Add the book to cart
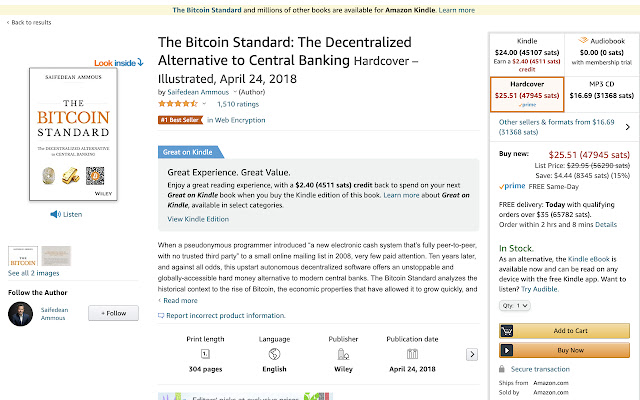This screenshot has width=640, height=400. pos(564,331)
